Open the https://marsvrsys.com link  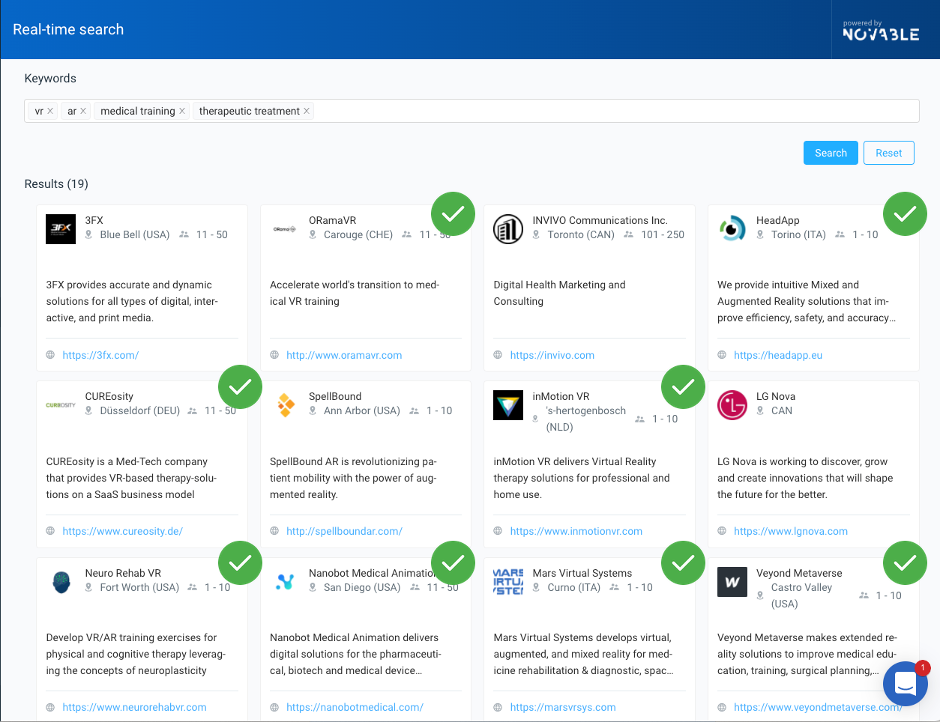click(x=563, y=707)
